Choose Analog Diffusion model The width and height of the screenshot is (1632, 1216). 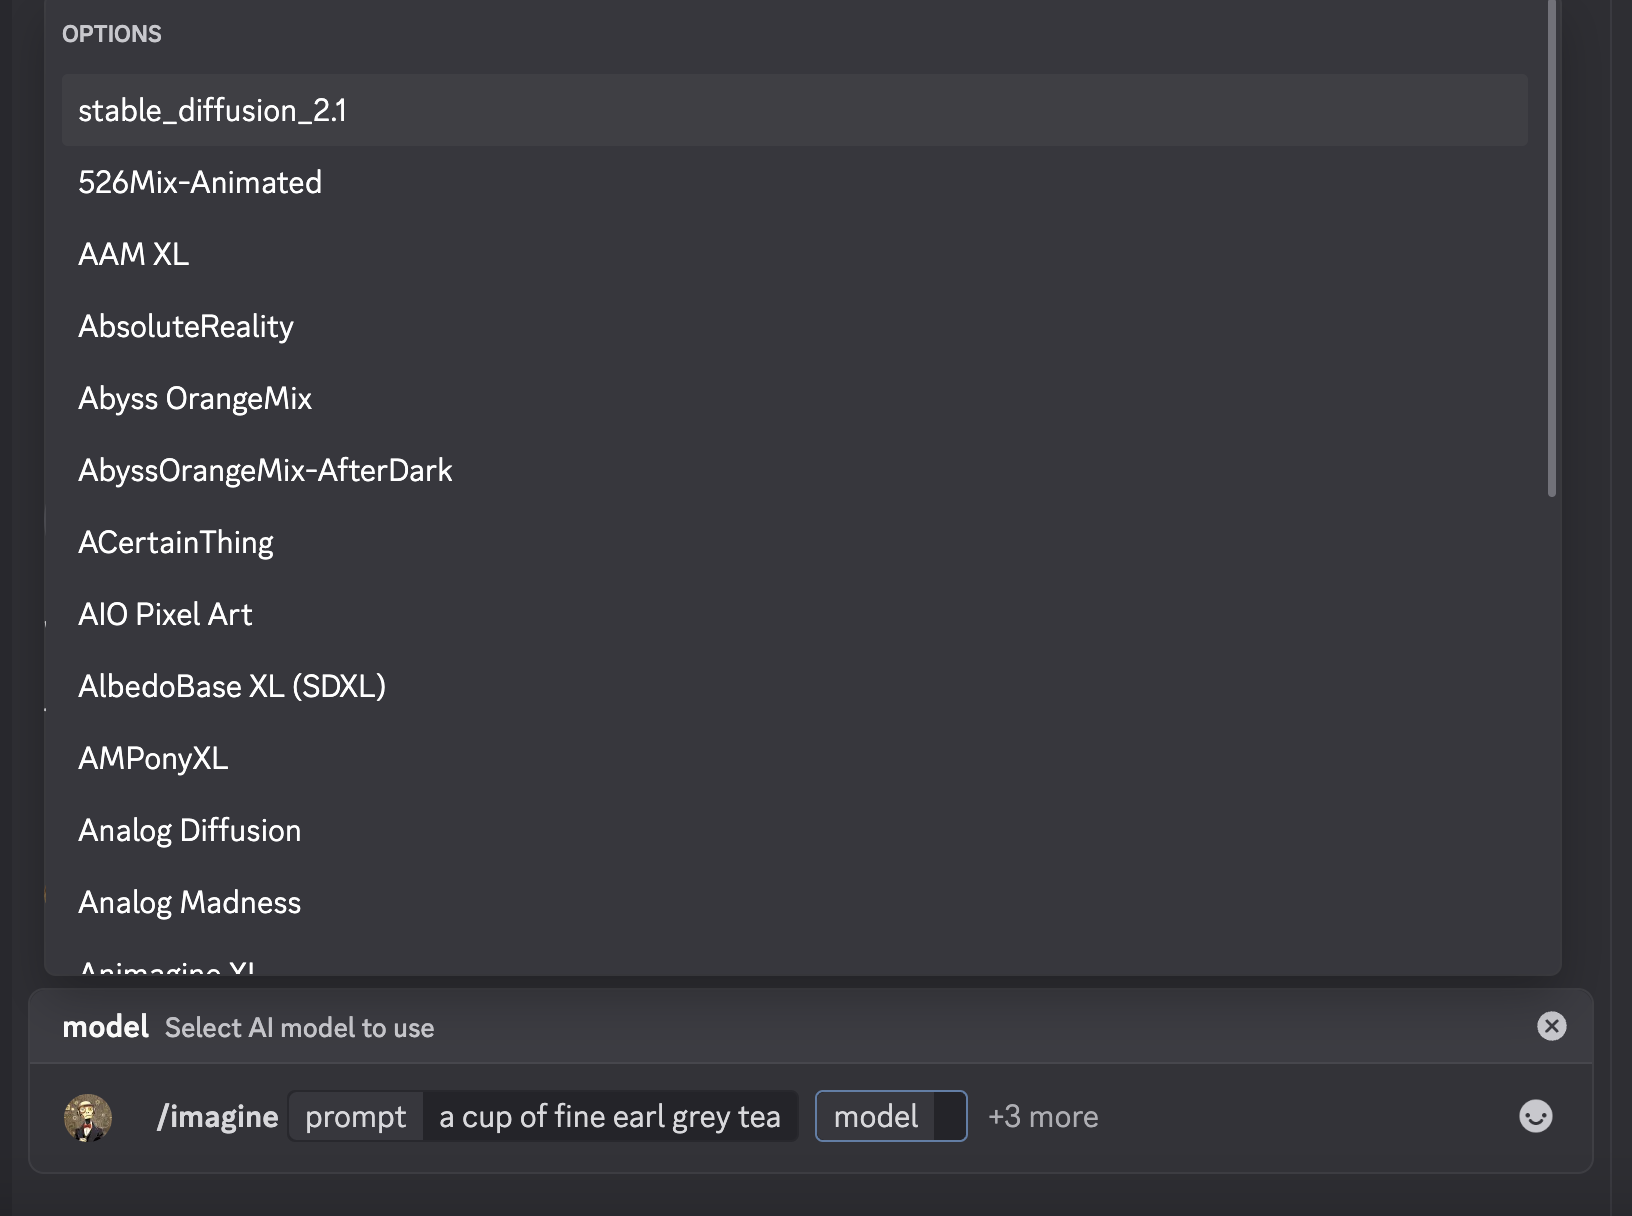click(795, 830)
